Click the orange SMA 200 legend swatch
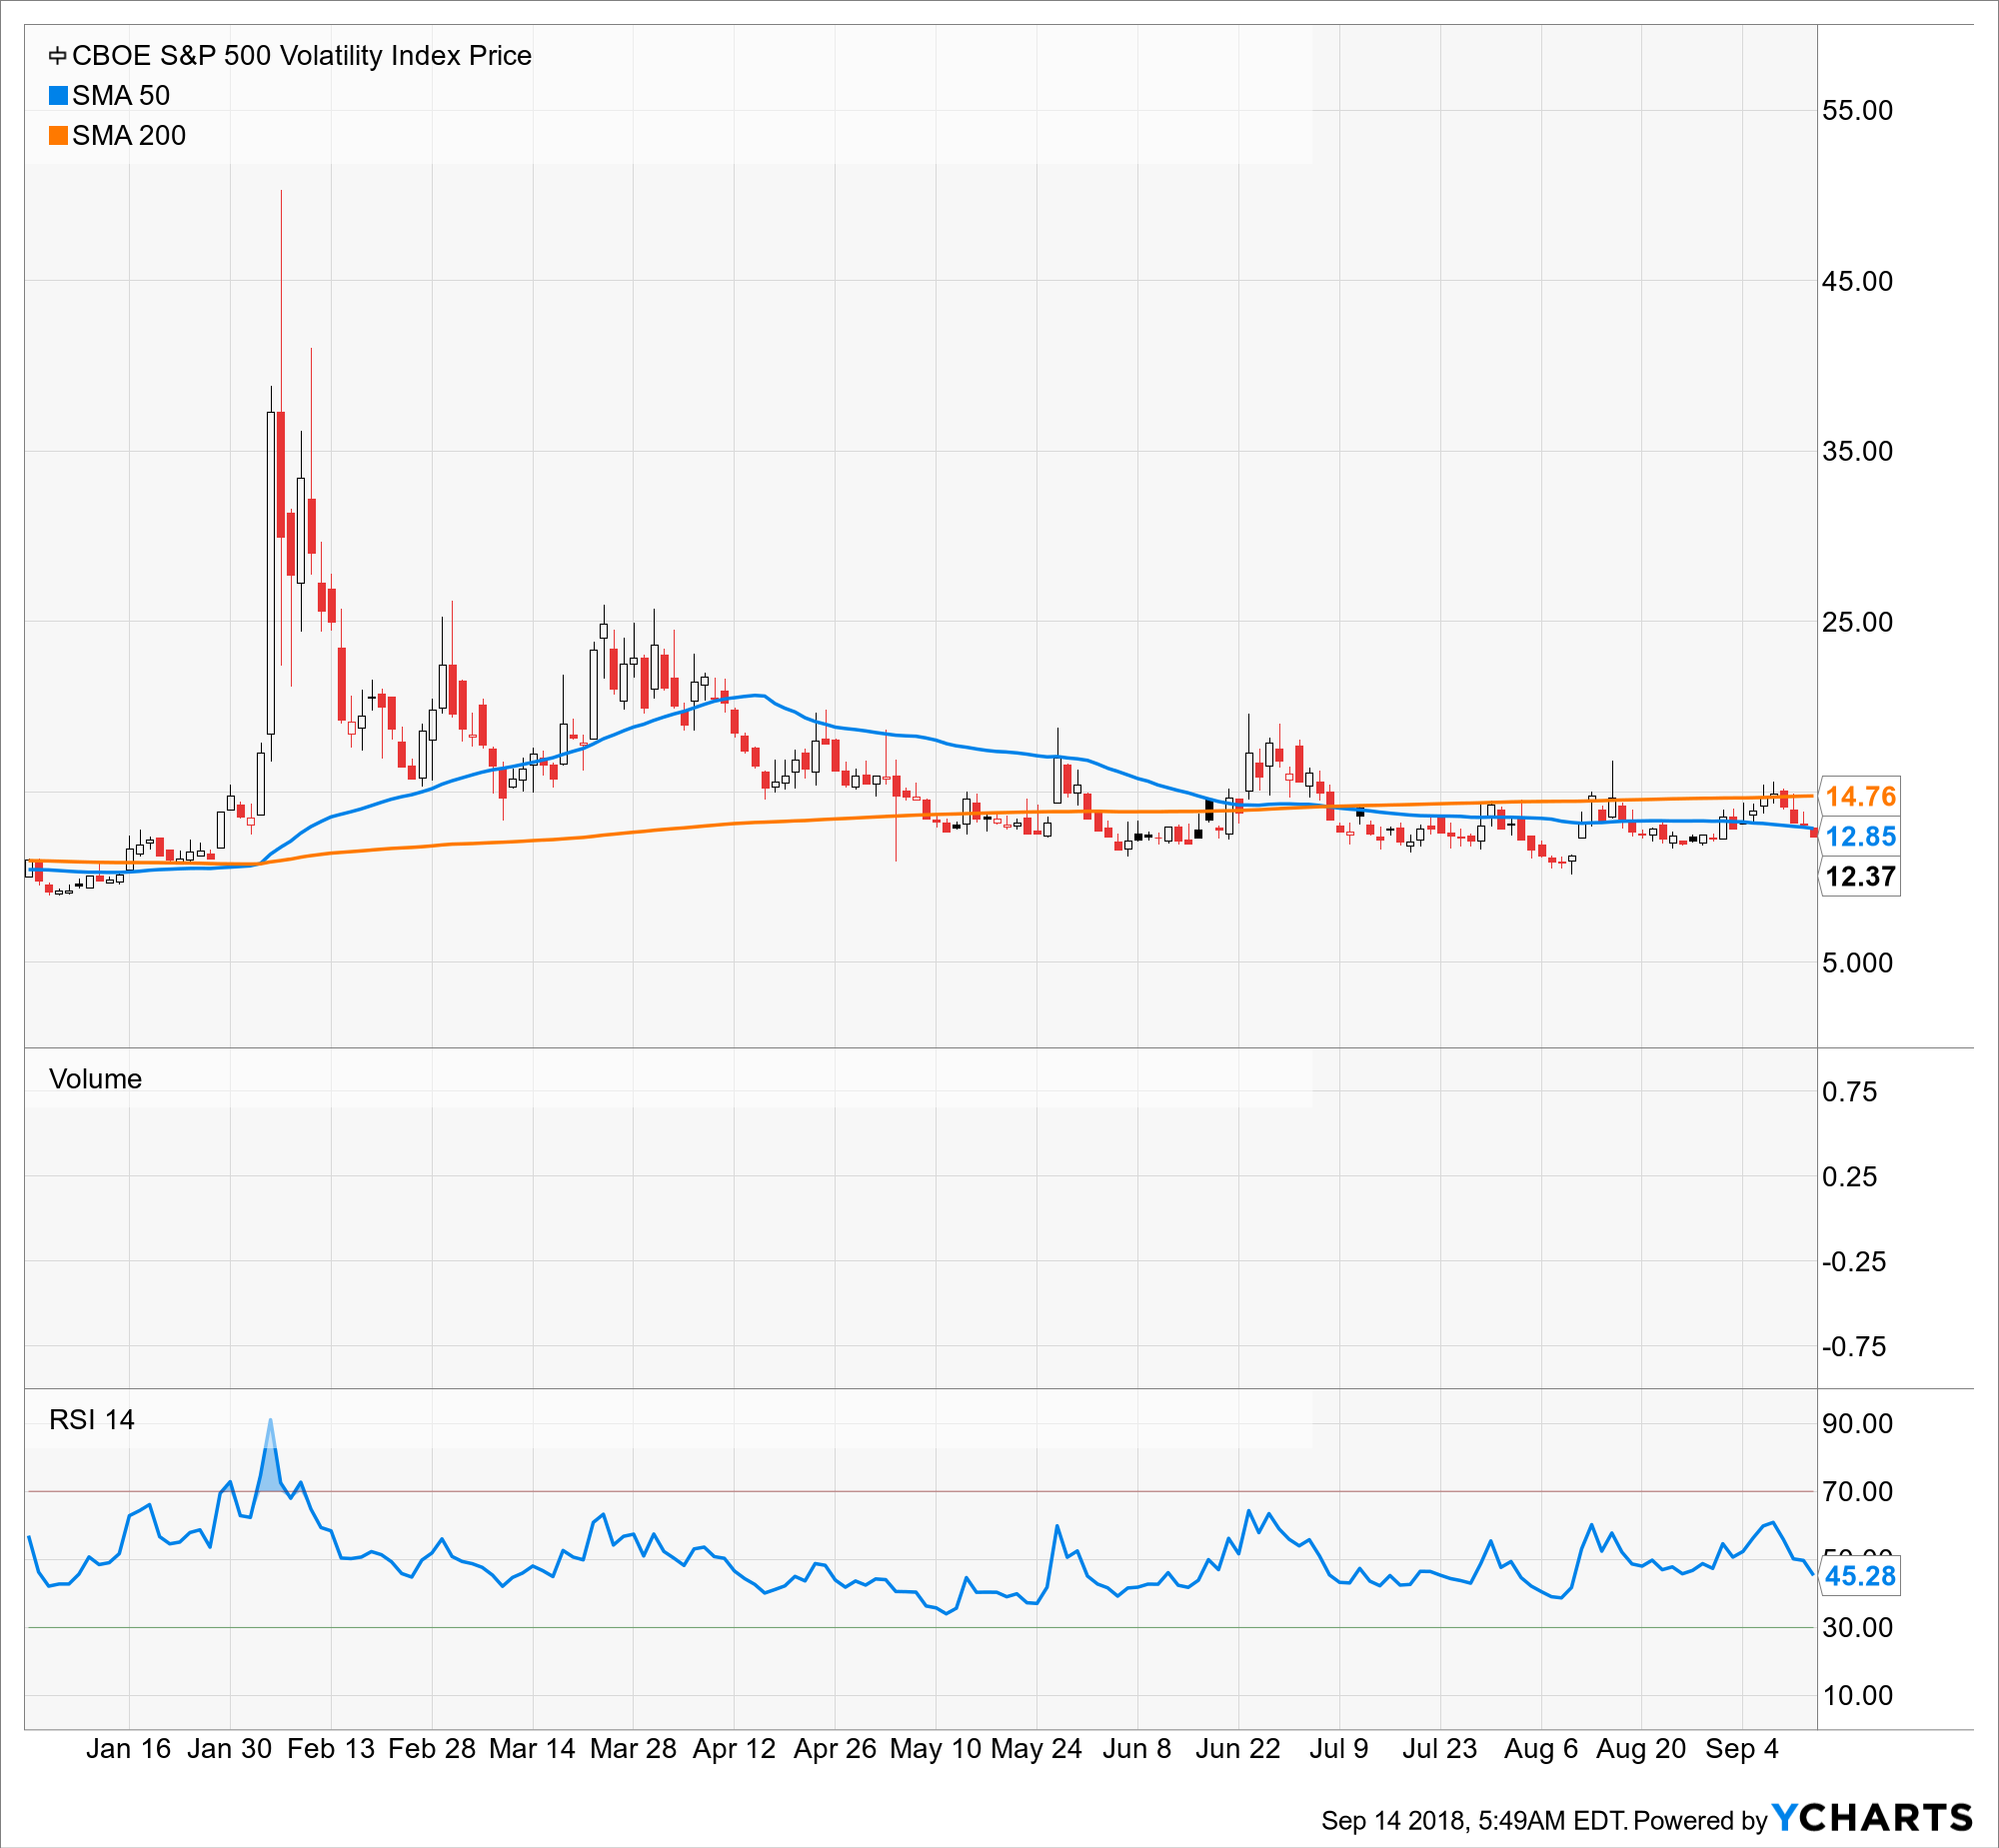 point(58,135)
